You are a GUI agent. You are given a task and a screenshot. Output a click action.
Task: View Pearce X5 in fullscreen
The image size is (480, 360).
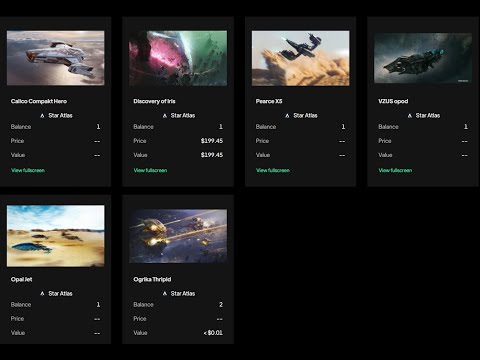[273, 170]
